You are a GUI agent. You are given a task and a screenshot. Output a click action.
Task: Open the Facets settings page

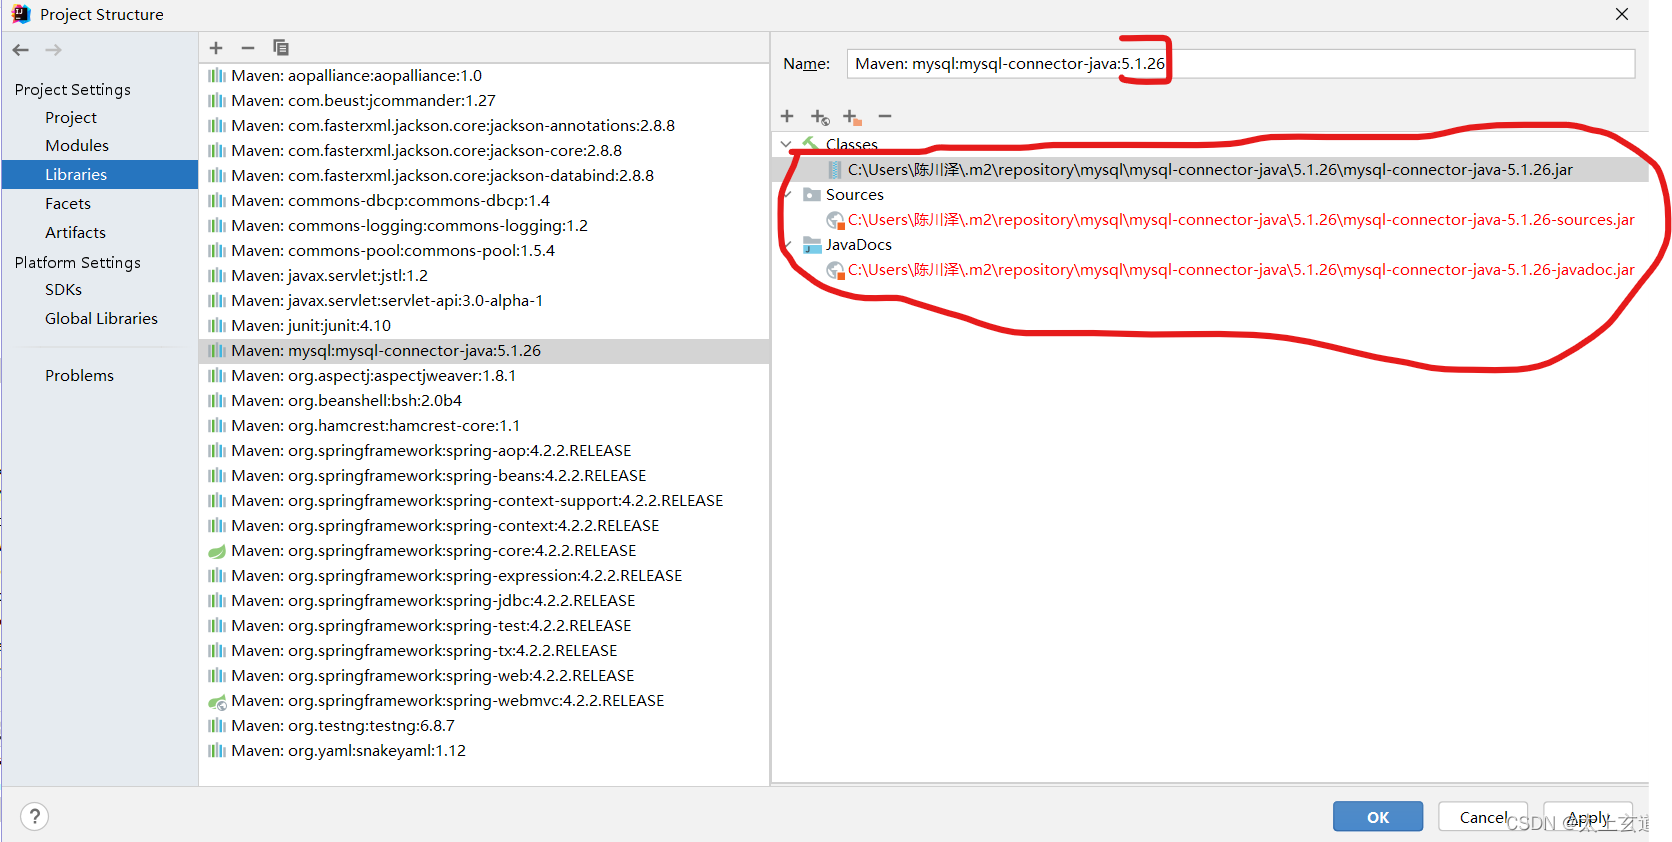68,203
